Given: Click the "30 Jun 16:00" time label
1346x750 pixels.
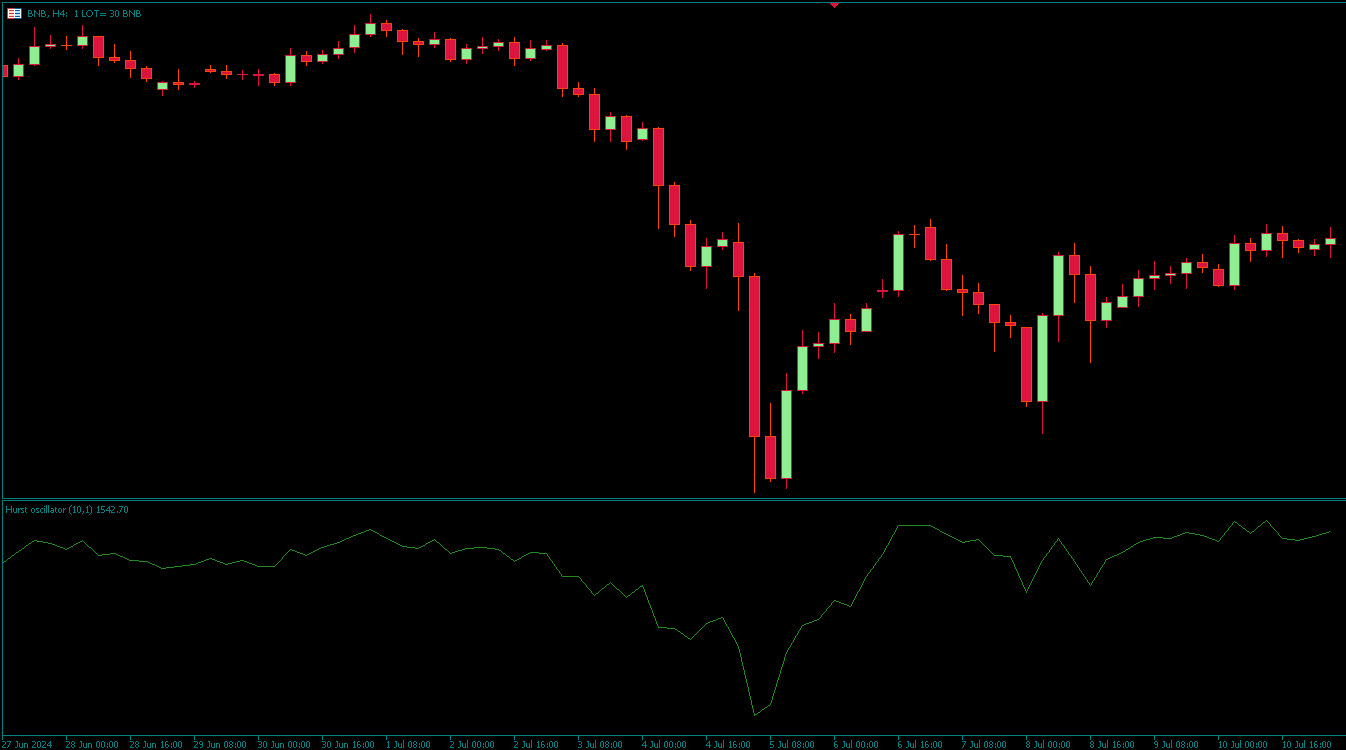Looking at the screenshot, I should point(348,744).
